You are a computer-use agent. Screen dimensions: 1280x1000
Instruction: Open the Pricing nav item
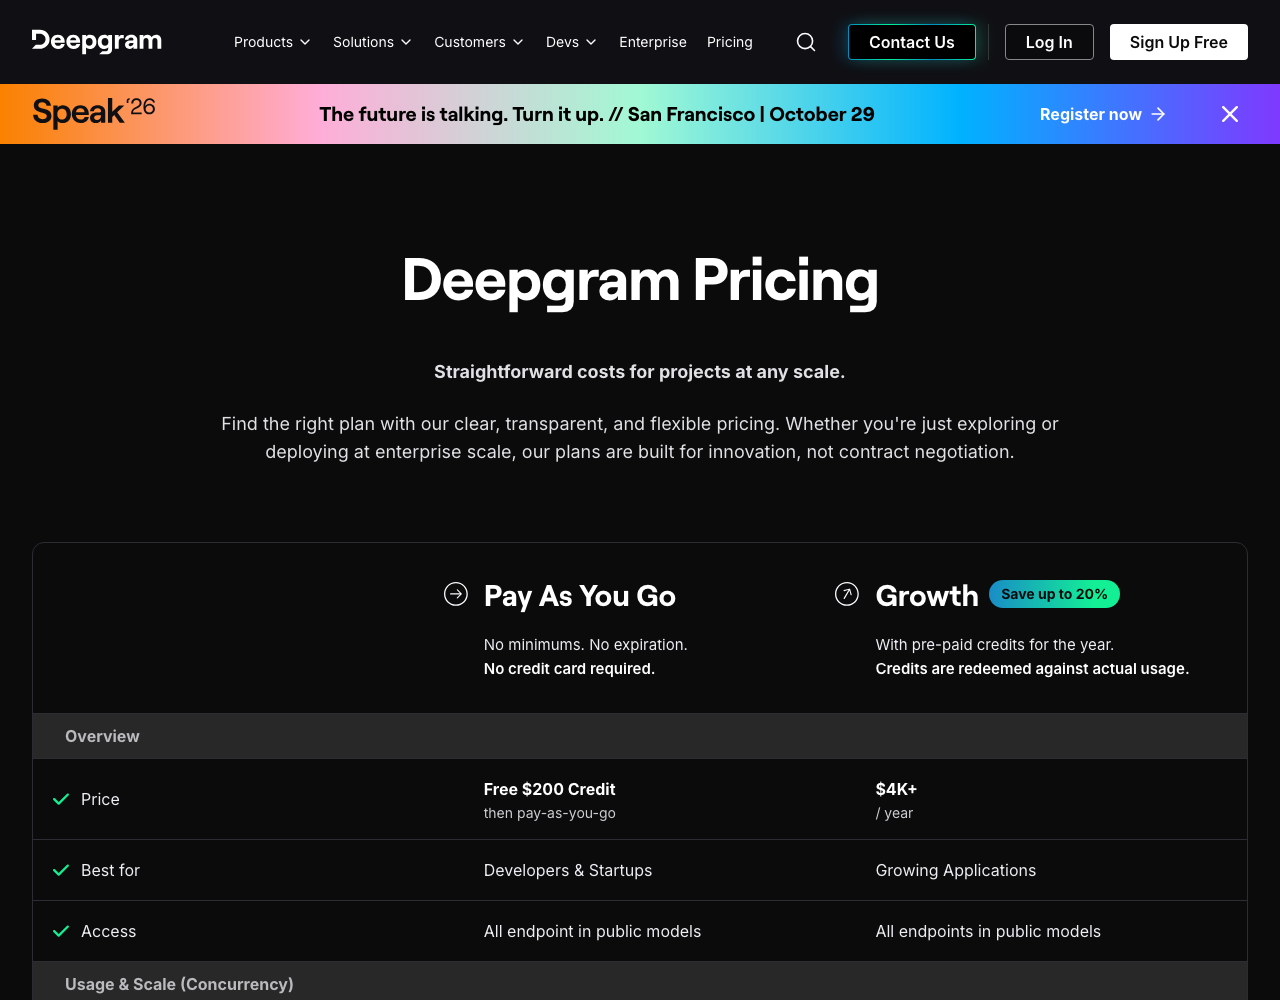coord(730,42)
